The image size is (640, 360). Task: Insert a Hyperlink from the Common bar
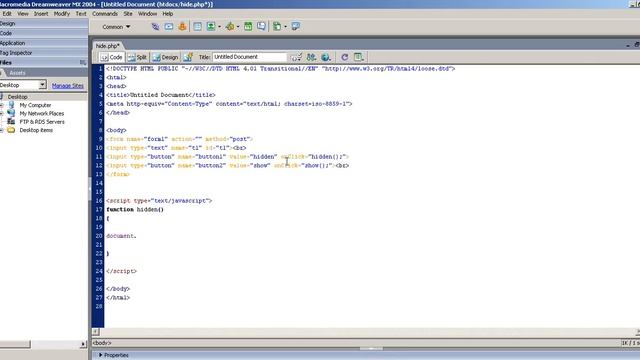coord(155,27)
